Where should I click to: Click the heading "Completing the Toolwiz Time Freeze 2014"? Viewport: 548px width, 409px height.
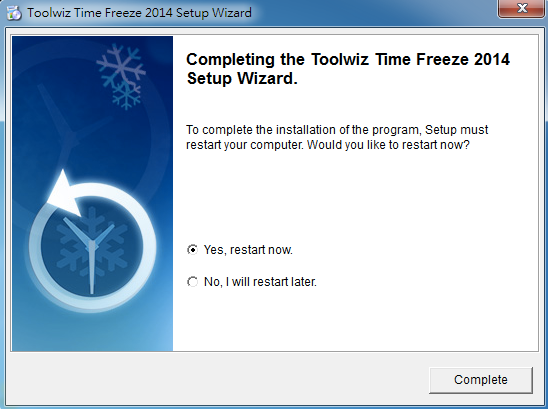point(348,59)
